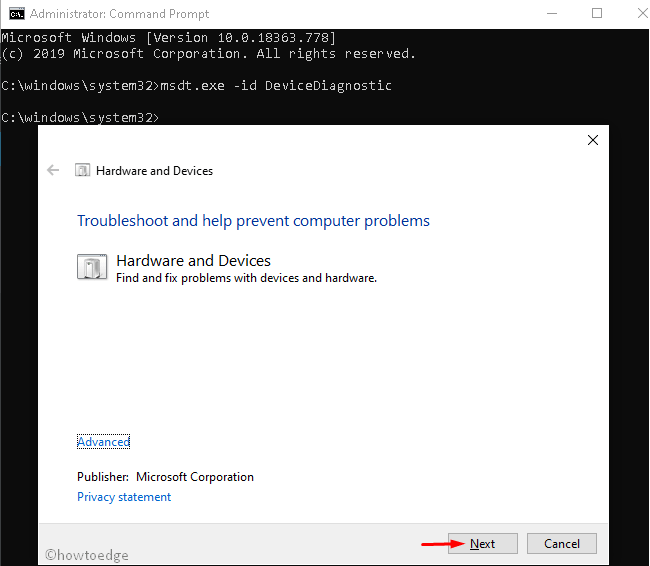
Task: Focus the empty C:\windows\system32> prompt line
Action: coord(80,118)
